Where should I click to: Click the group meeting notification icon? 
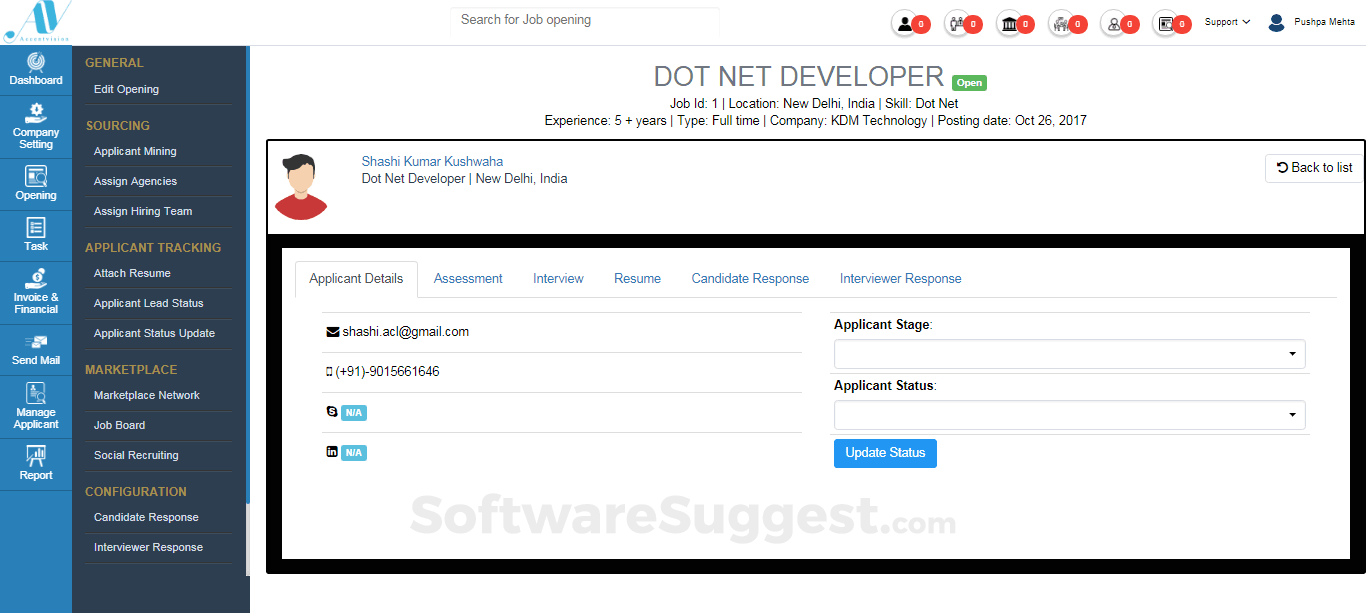click(x=1062, y=24)
